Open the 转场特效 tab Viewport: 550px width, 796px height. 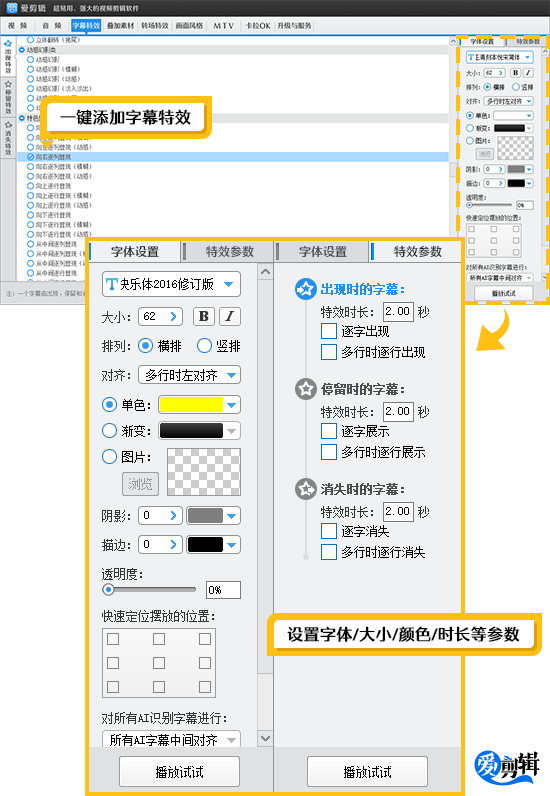[x=155, y=25]
